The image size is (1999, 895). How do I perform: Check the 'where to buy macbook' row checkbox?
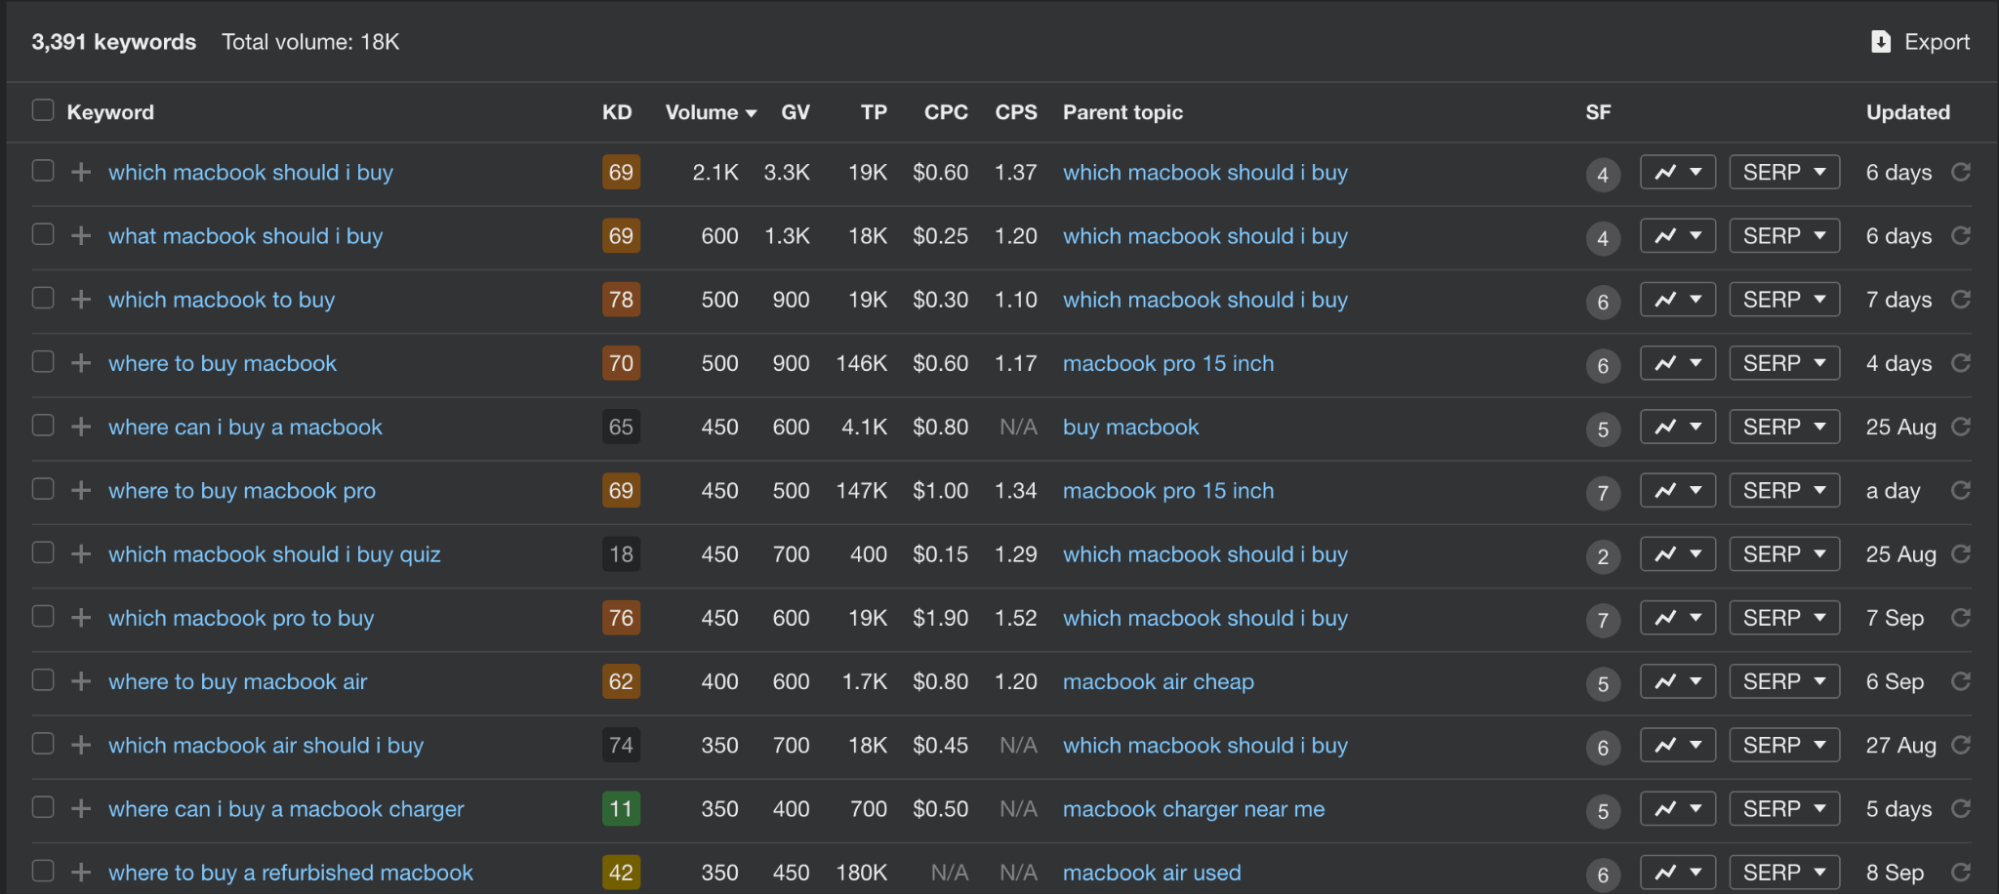point(43,361)
